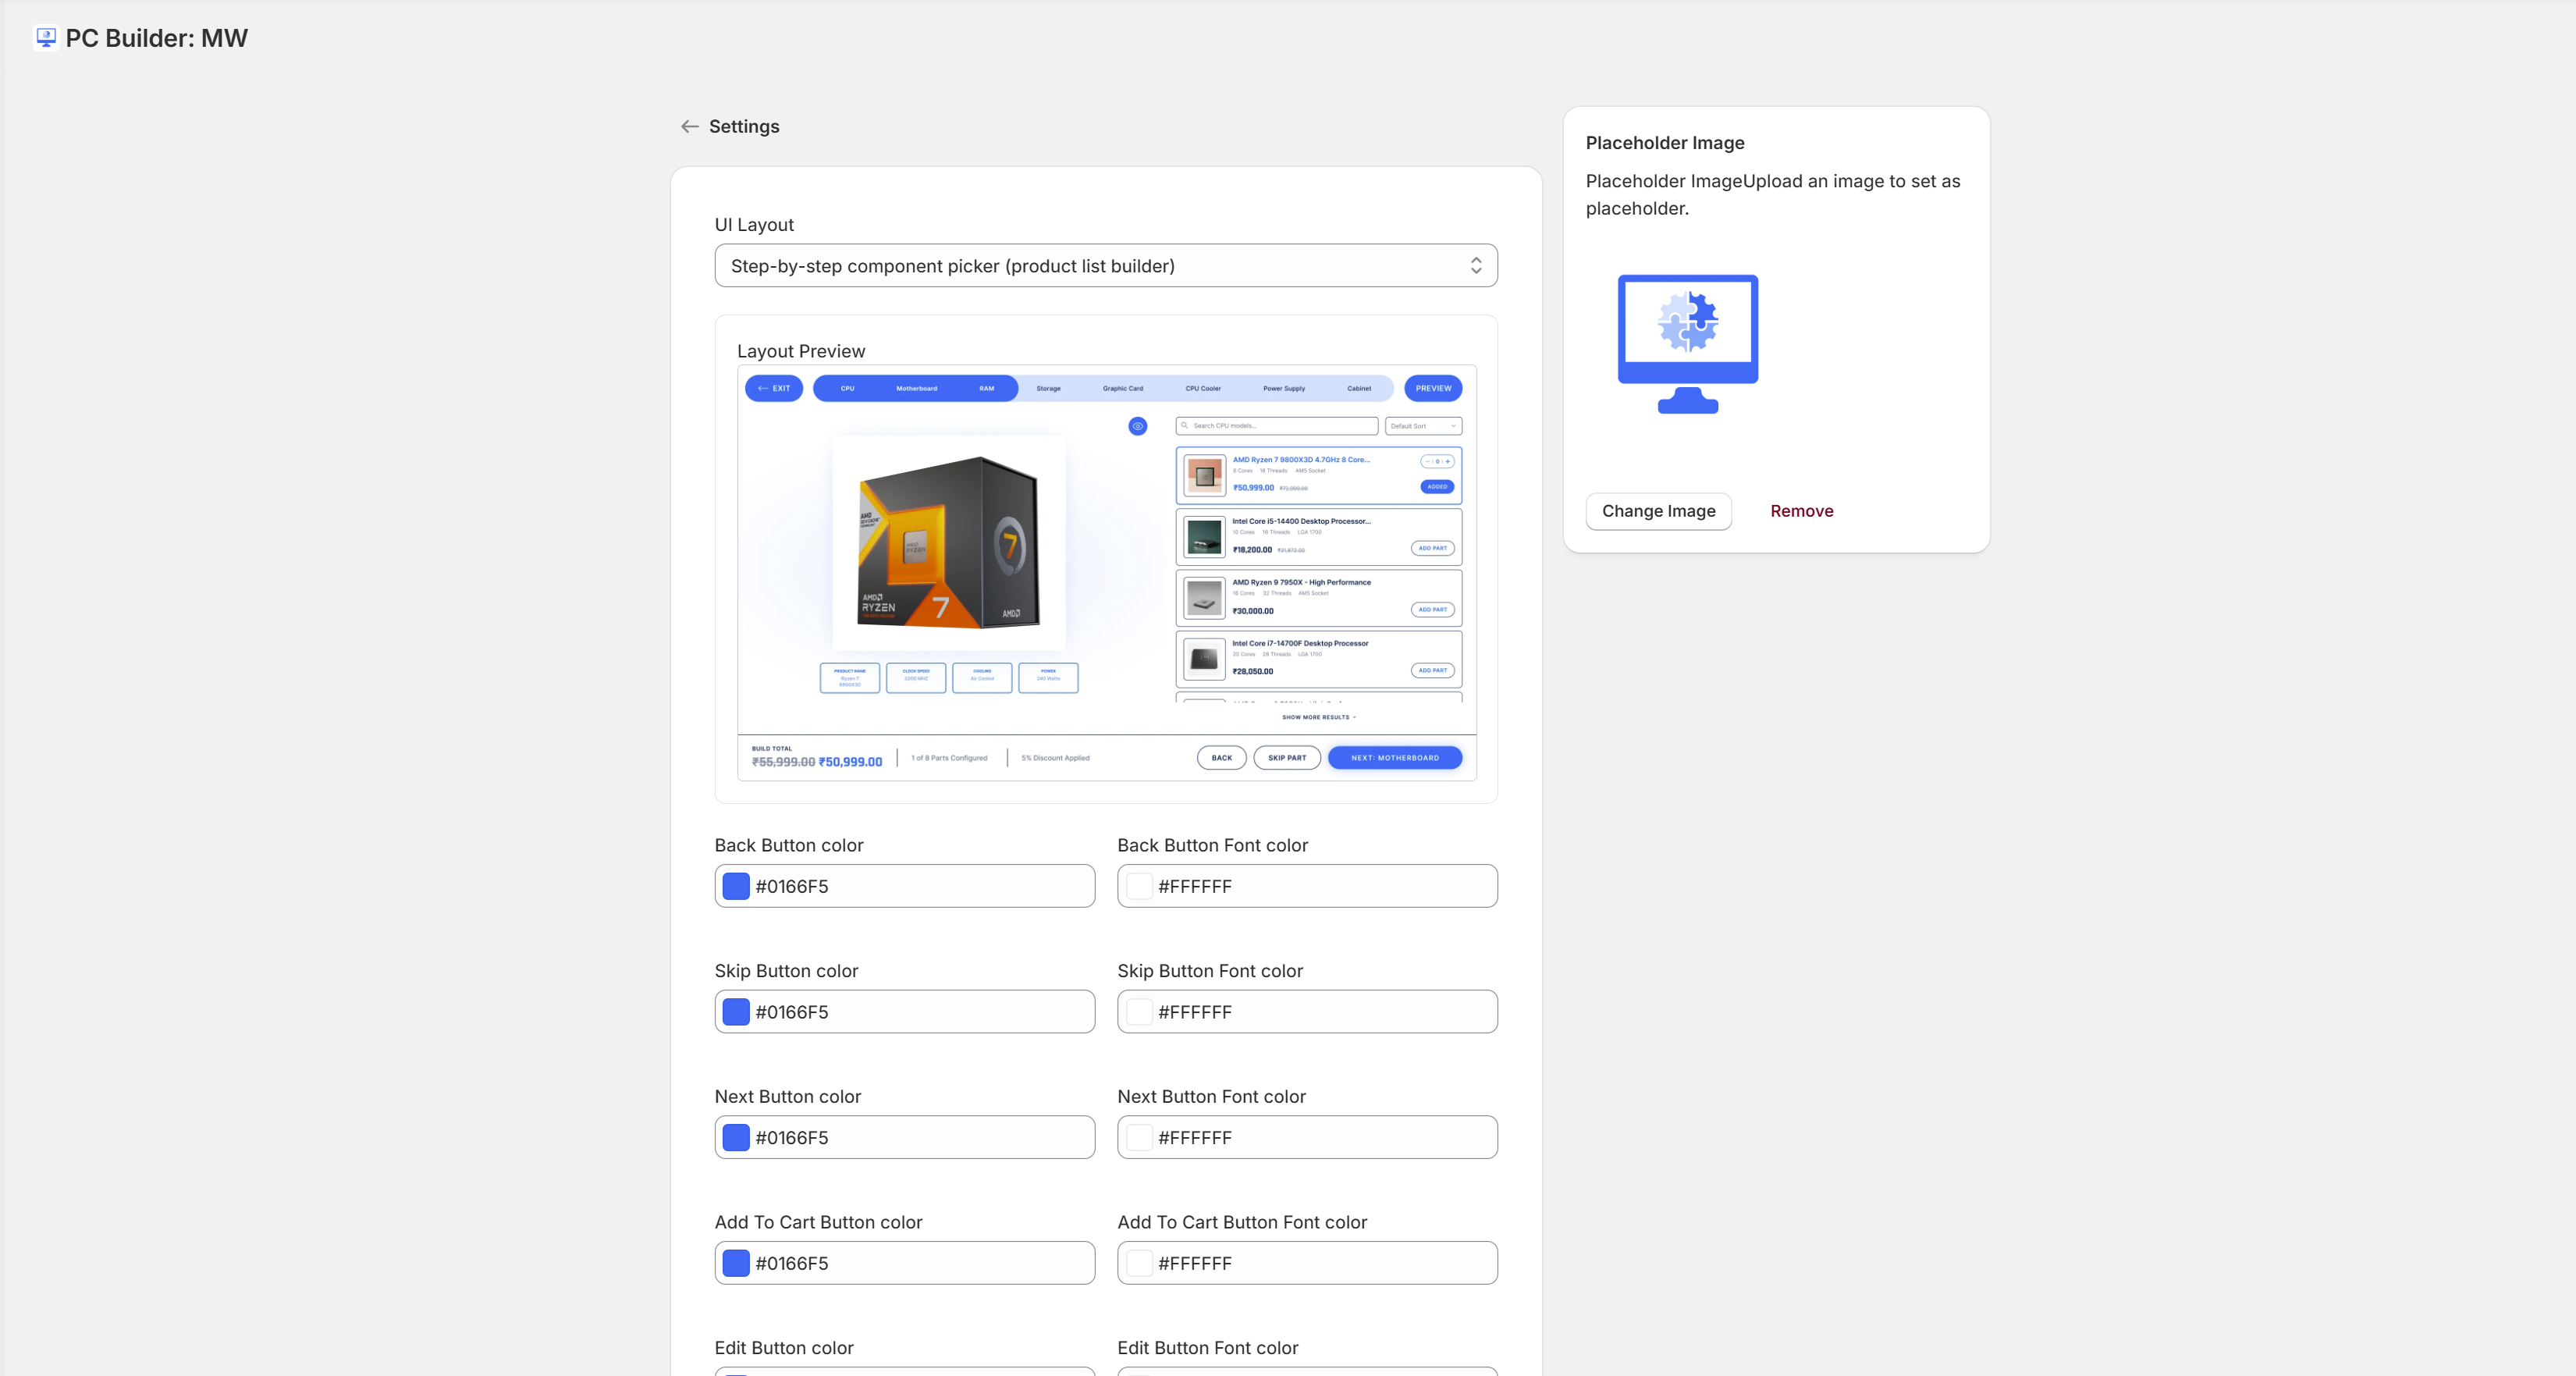Click the search magnifier in the CPU search bar
The height and width of the screenshot is (1376, 2576).
[x=1185, y=426]
